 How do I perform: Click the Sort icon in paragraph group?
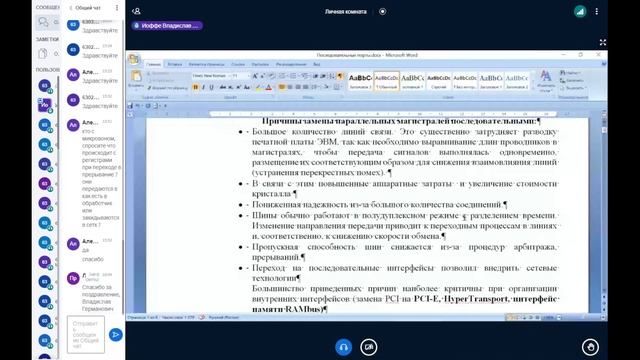331,76
